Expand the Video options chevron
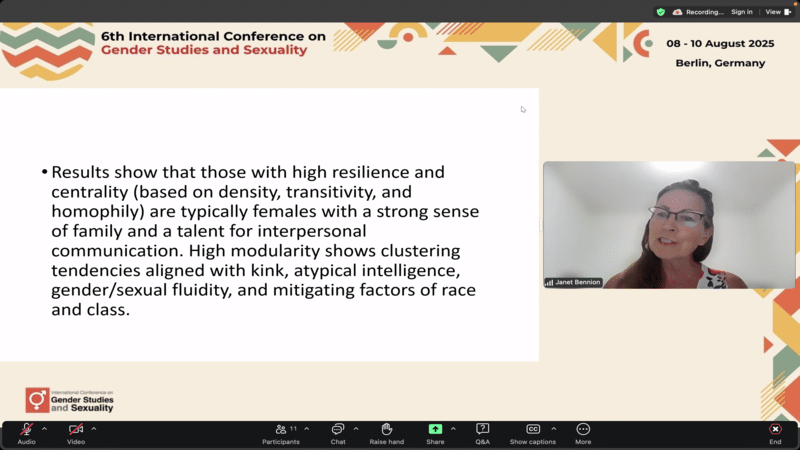 [94, 428]
